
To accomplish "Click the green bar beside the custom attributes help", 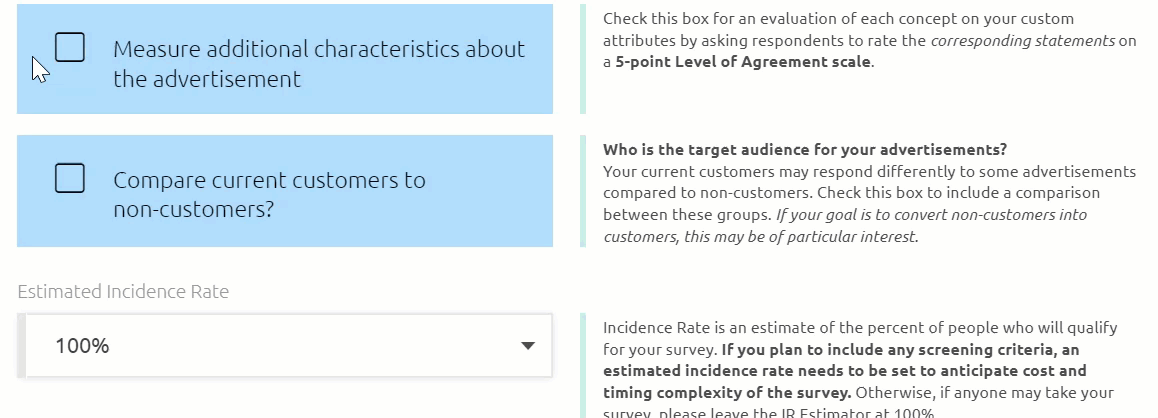I will [x=583, y=59].
